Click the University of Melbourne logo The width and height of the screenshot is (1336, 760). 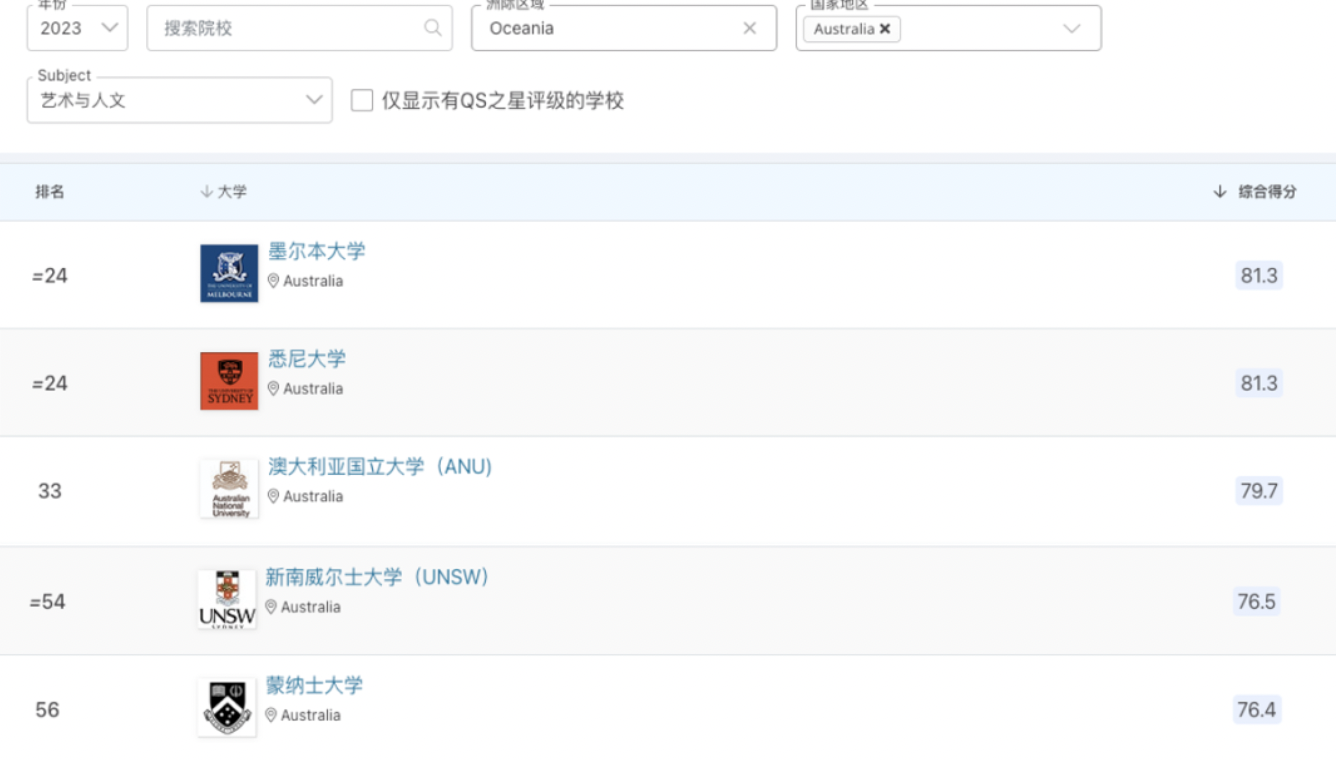229,274
